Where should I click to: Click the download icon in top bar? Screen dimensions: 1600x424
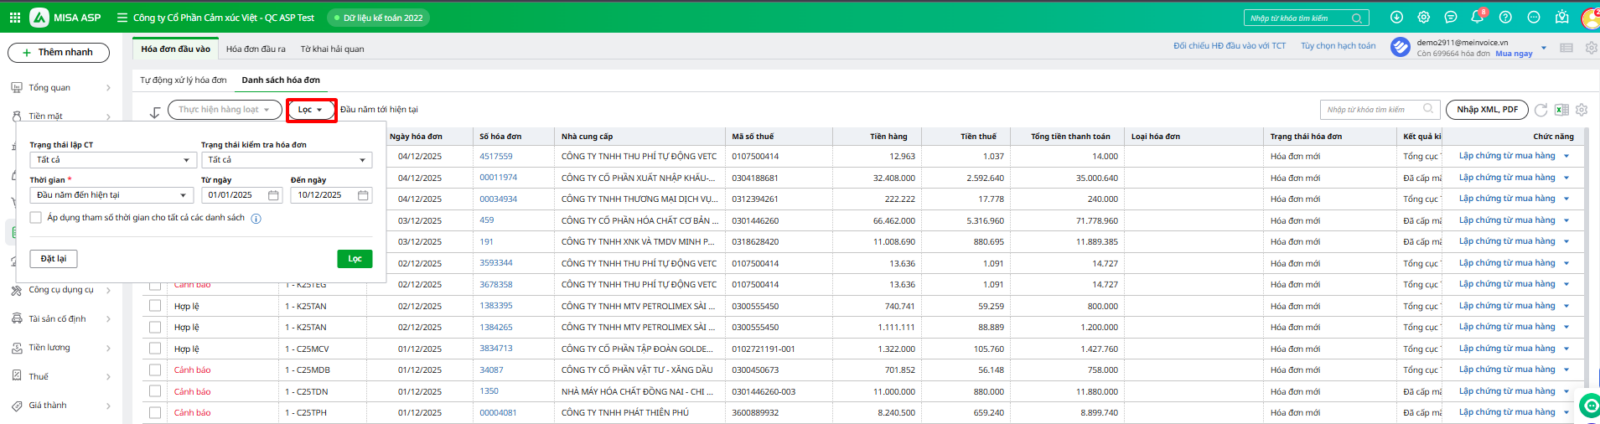coord(1396,17)
